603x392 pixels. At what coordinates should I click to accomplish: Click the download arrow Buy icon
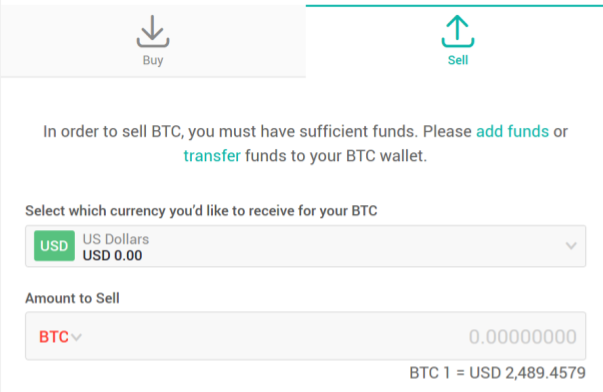153,31
